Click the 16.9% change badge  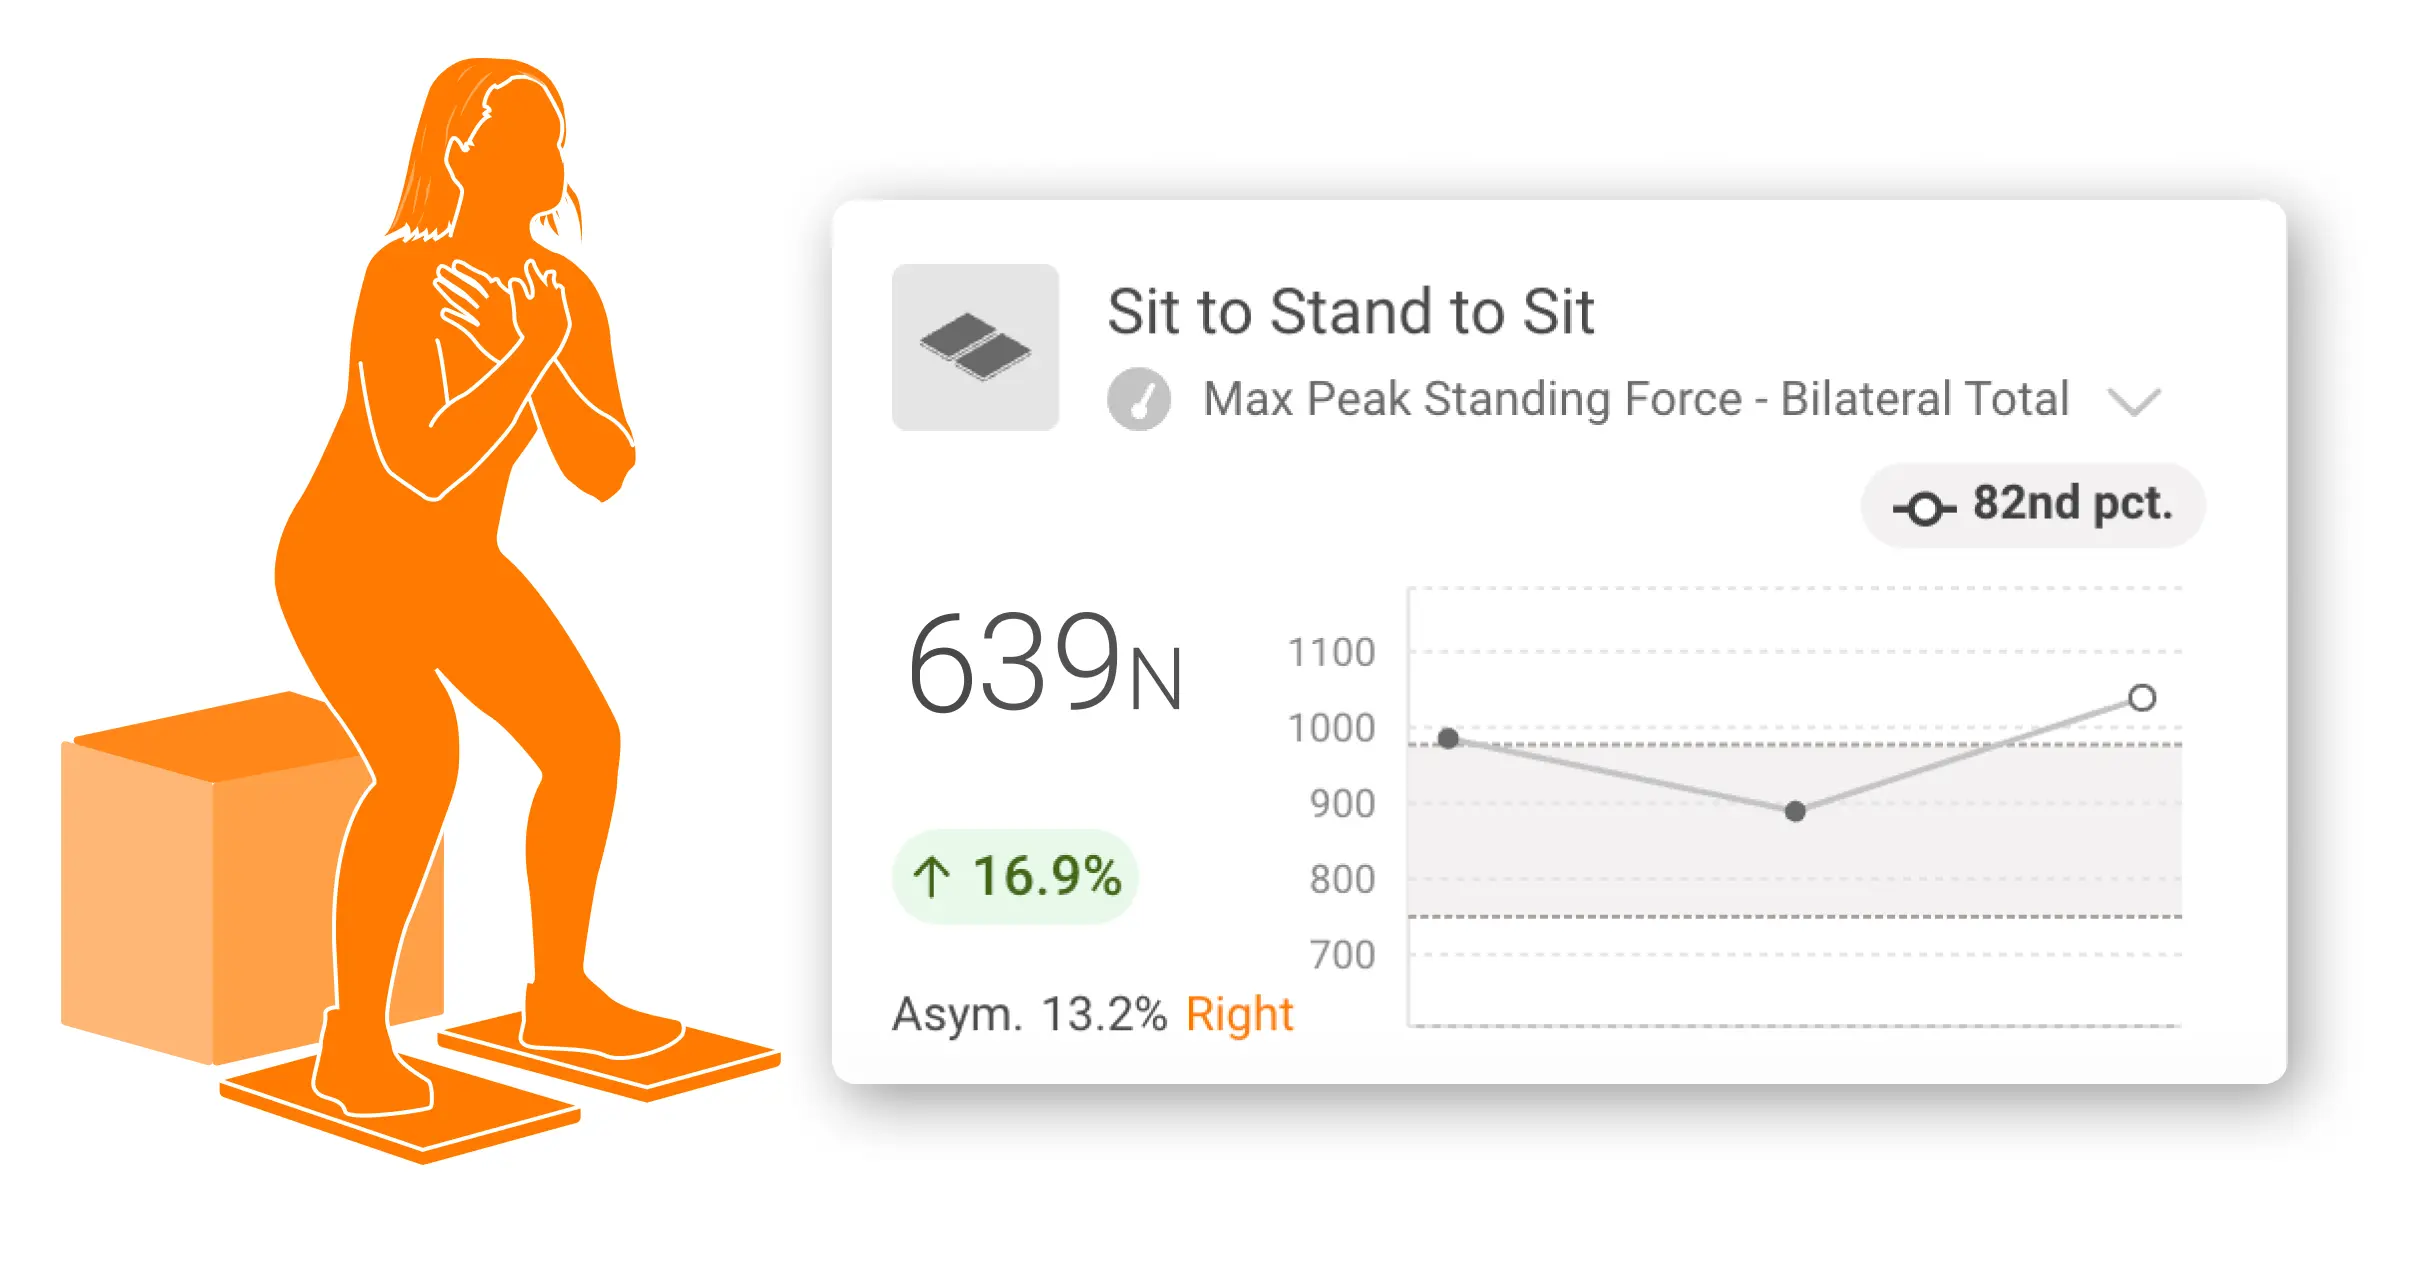1015,876
